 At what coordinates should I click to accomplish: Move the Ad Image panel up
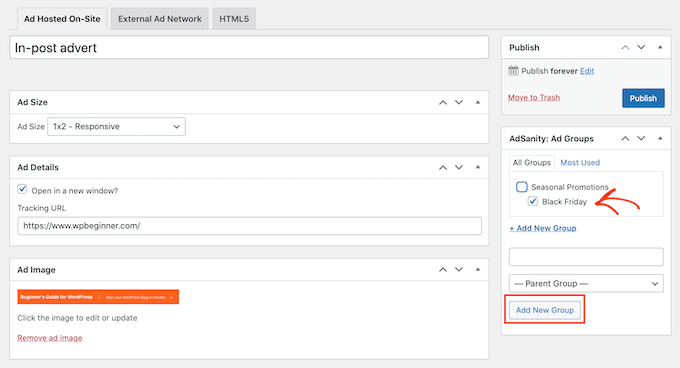pyautogui.click(x=443, y=270)
